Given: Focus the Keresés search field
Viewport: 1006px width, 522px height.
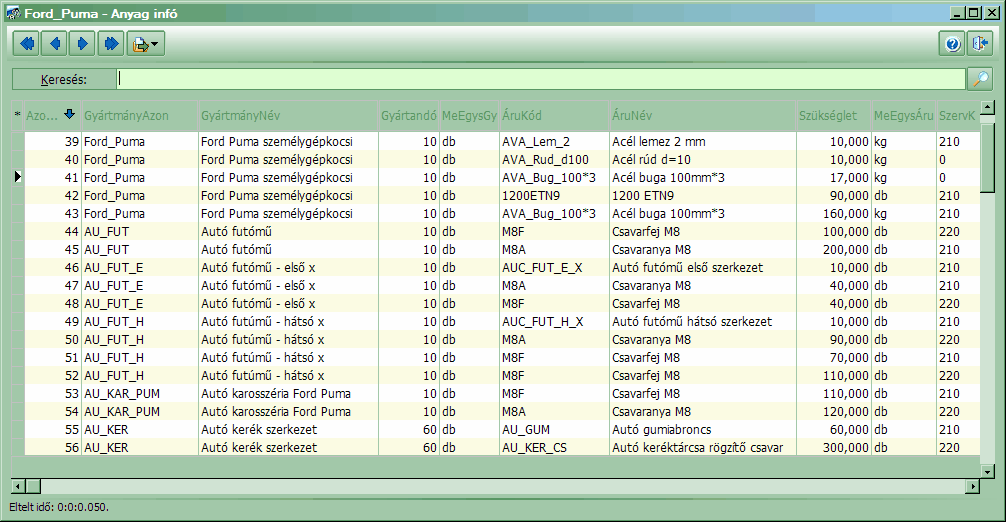Looking at the screenshot, I should click(541, 80).
